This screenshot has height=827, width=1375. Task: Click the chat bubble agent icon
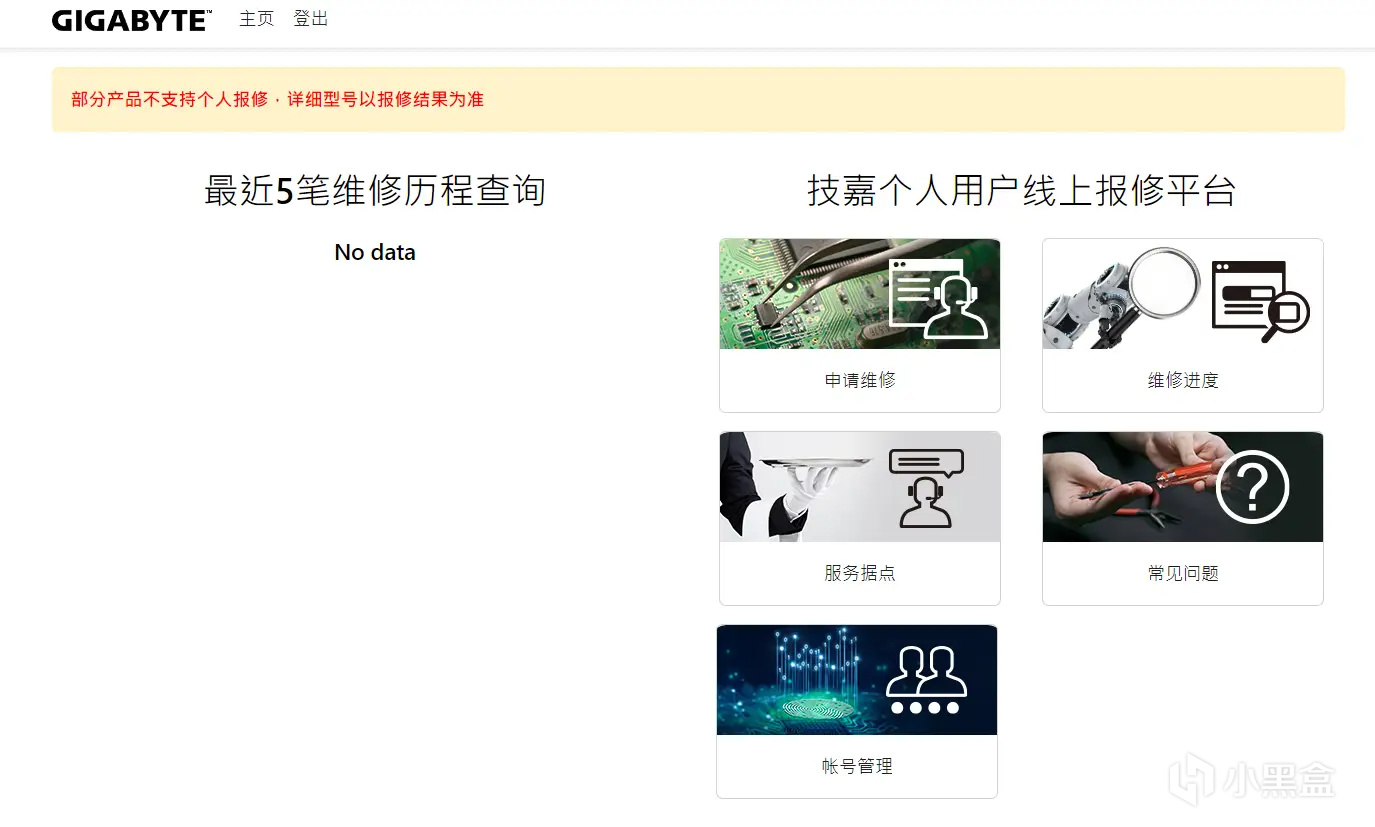coord(926,488)
